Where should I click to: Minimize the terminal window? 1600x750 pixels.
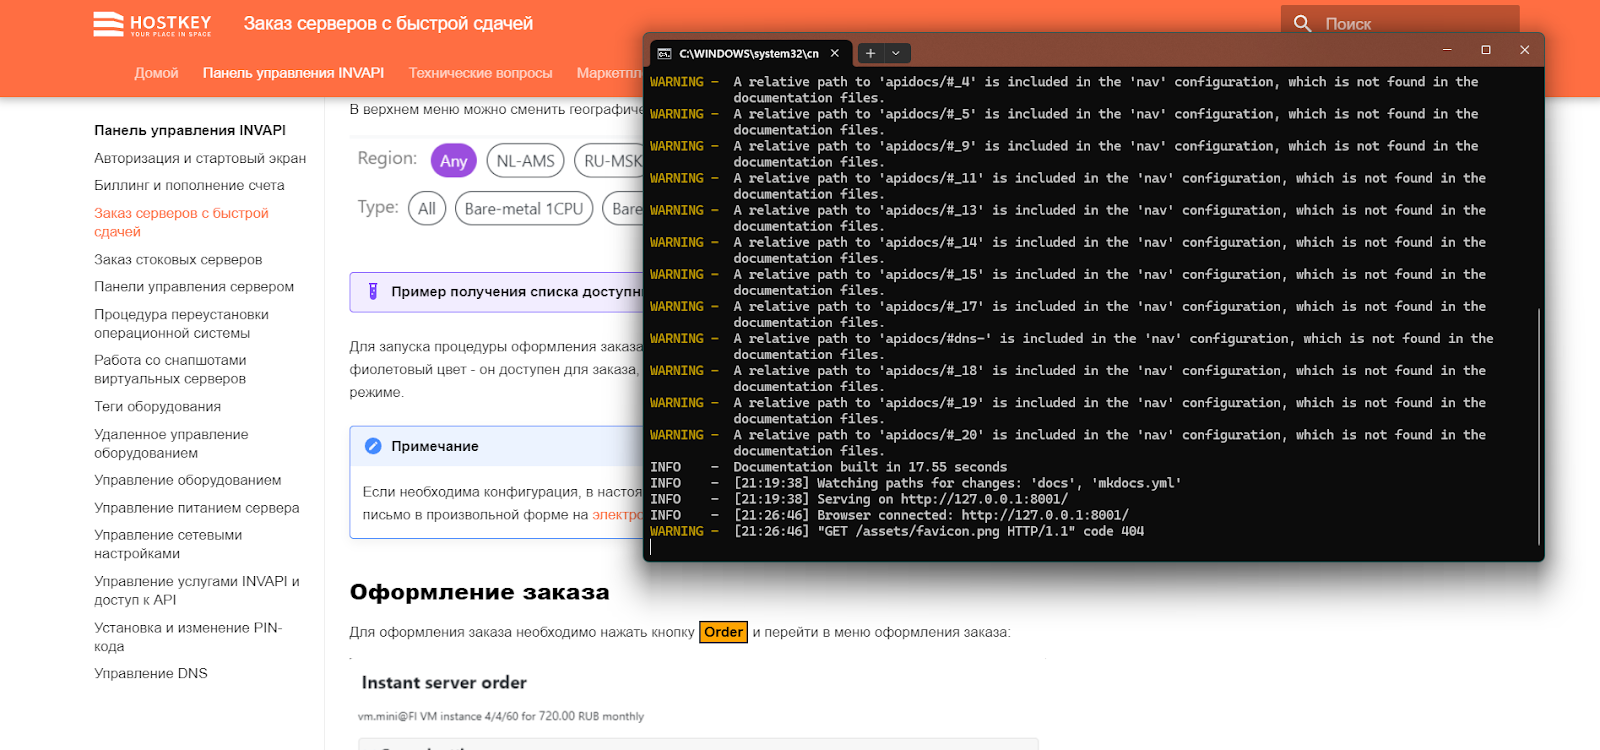[1447, 50]
